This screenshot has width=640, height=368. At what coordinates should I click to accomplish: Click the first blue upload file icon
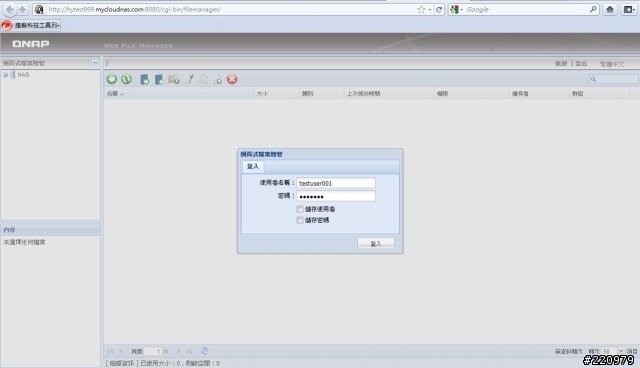pos(144,79)
